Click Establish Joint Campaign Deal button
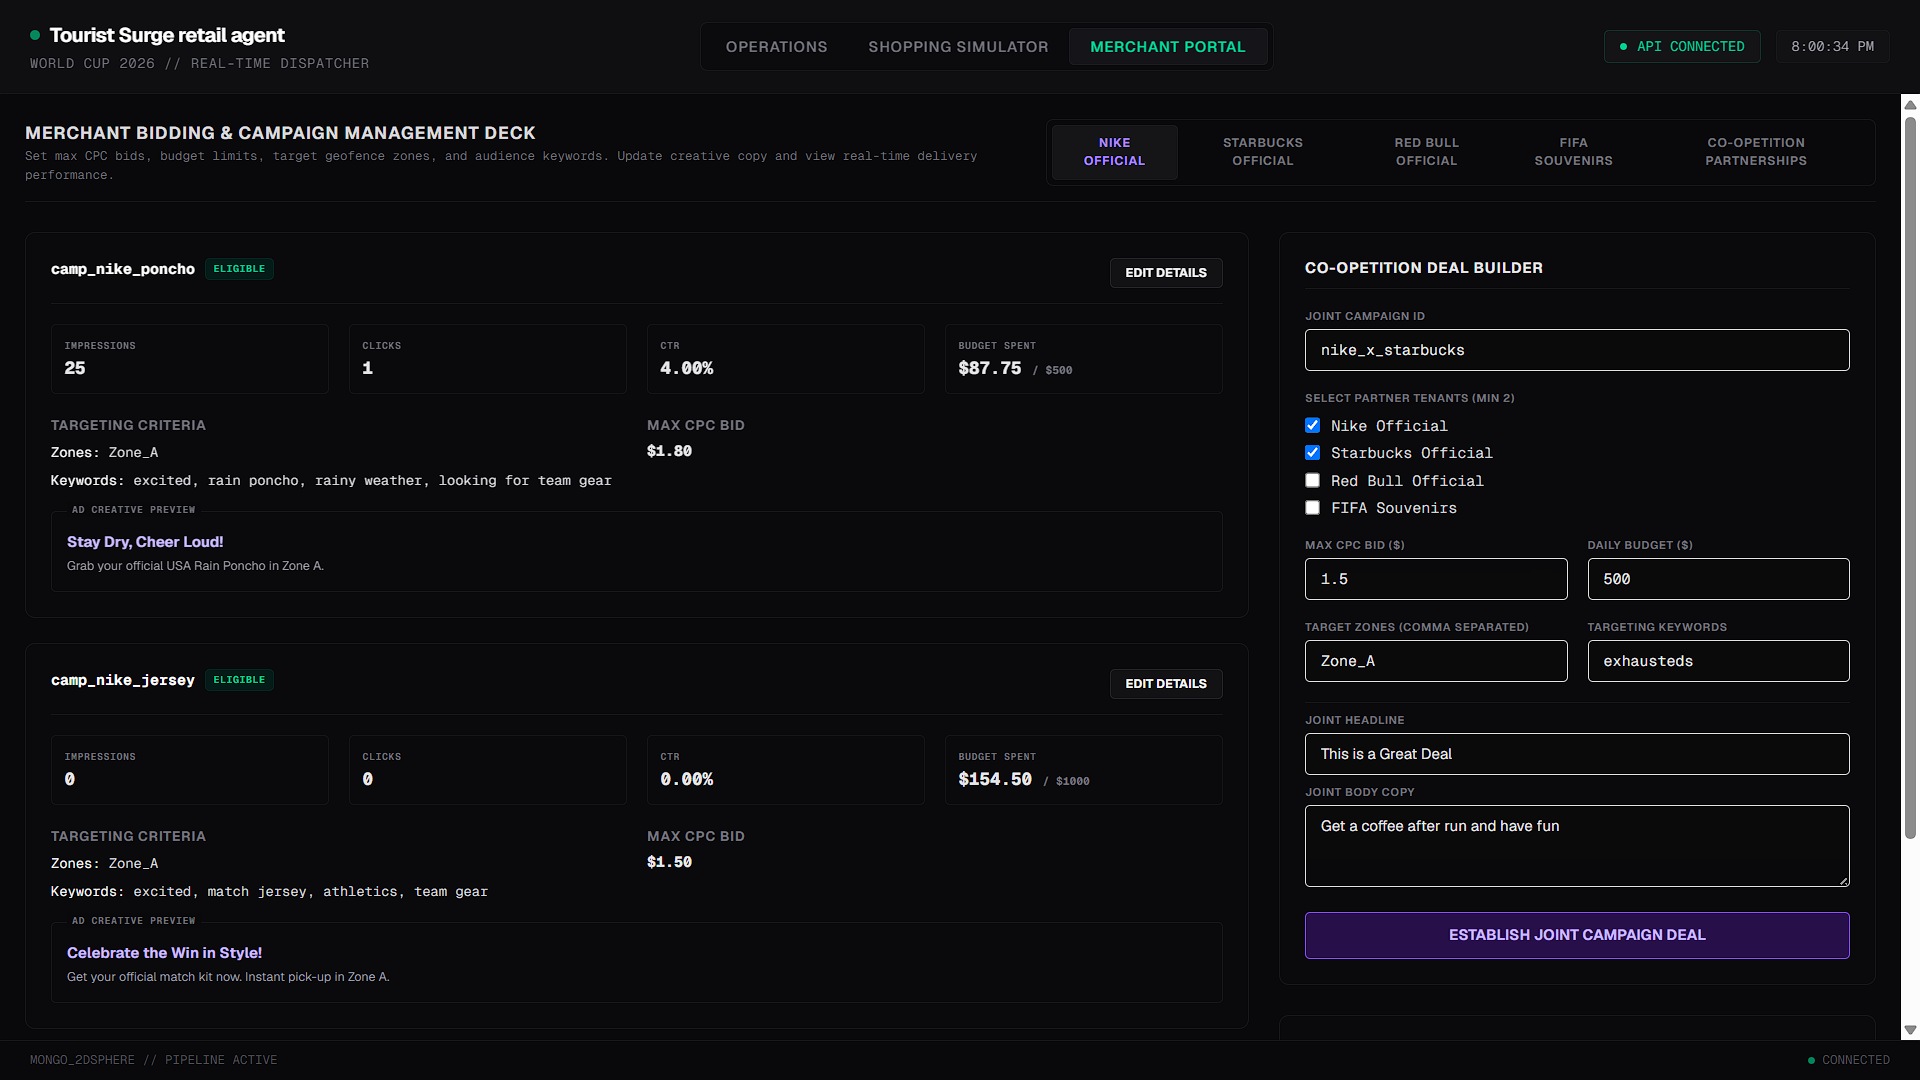The height and width of the screenshot is (1080, 1920). coord(1577,935)
